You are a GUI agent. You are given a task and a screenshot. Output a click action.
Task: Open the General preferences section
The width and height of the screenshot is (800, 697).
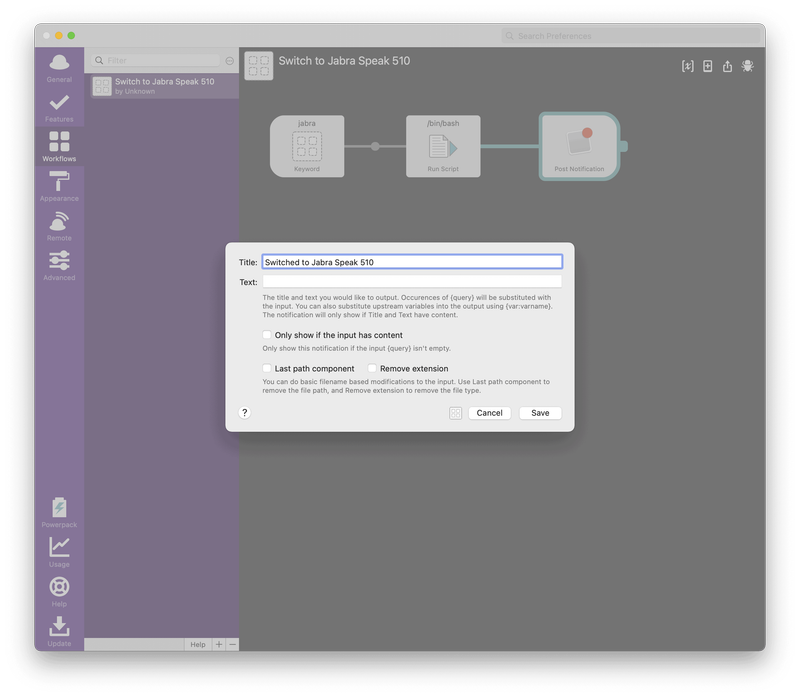tap(59, 67)
